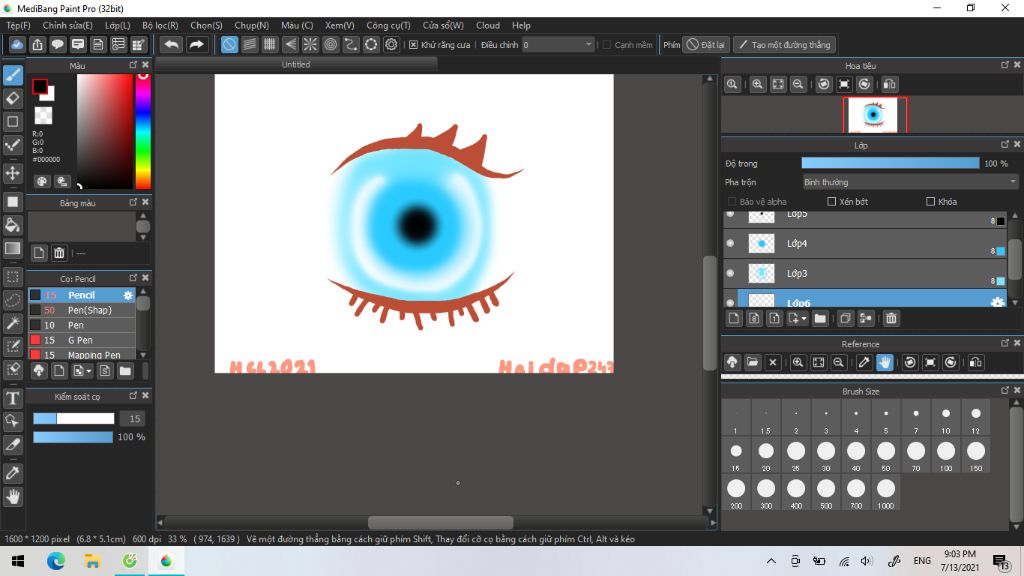Activate the hand tool in Reference panel
Screen dimensions: 1024x576
[x=884, y=362]
